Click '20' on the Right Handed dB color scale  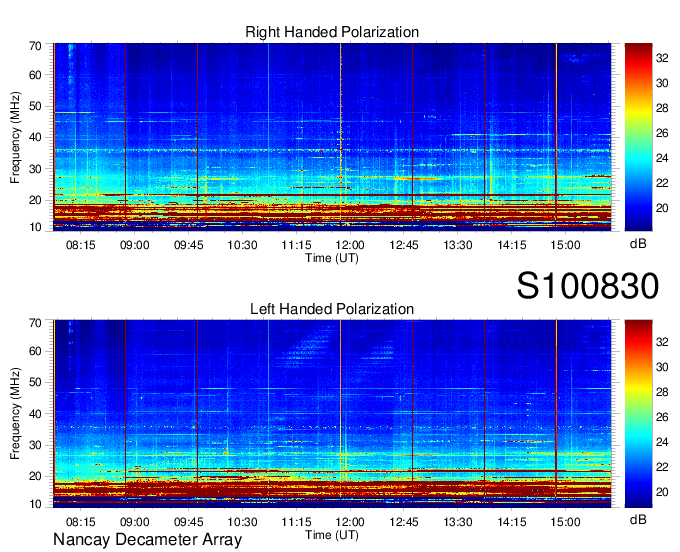pyautogui.click(x=662, y=208)
